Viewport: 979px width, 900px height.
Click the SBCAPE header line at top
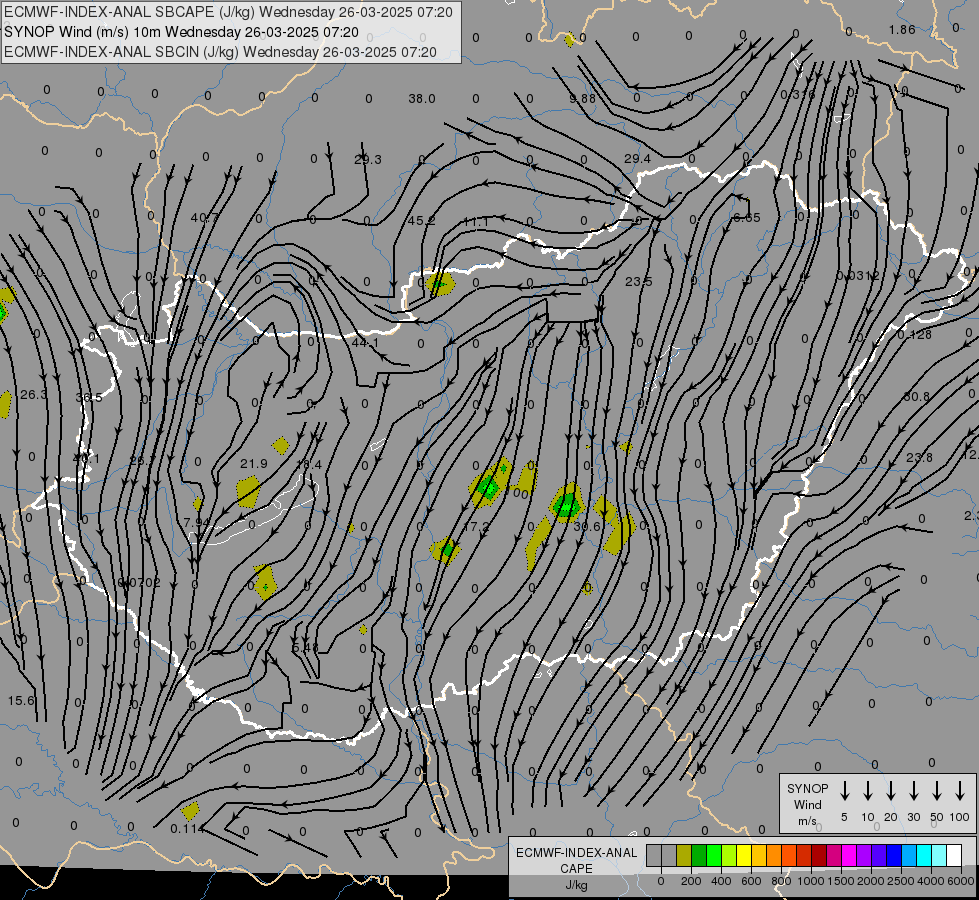pyautogui.click(x=228, y=12)
